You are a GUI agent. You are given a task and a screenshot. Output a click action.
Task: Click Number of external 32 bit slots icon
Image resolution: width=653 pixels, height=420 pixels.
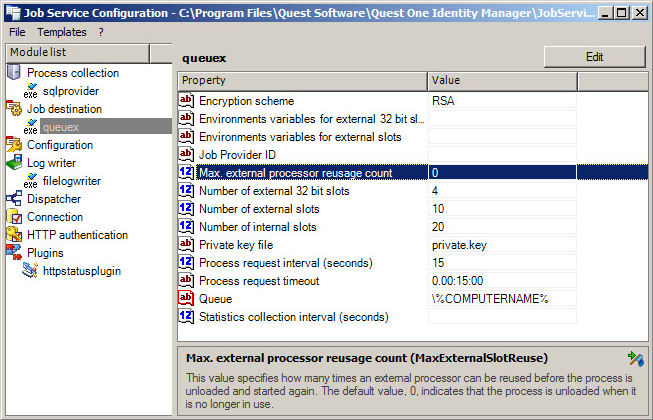[186, 190]
